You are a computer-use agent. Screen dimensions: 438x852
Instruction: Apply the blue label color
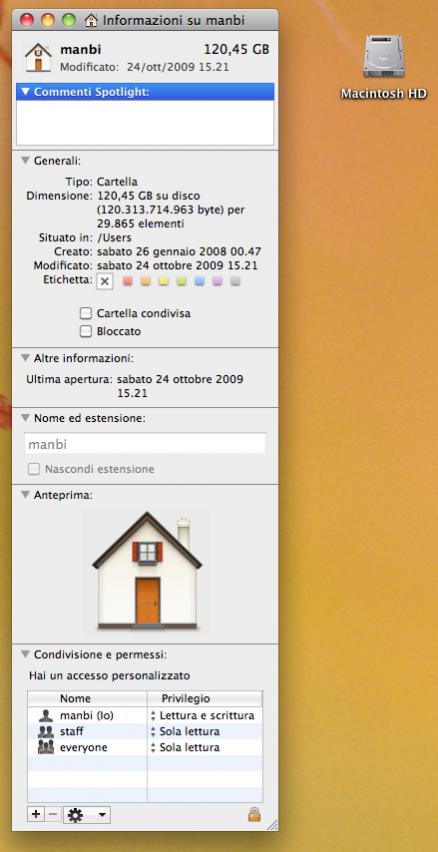click(x=200, y=281)
